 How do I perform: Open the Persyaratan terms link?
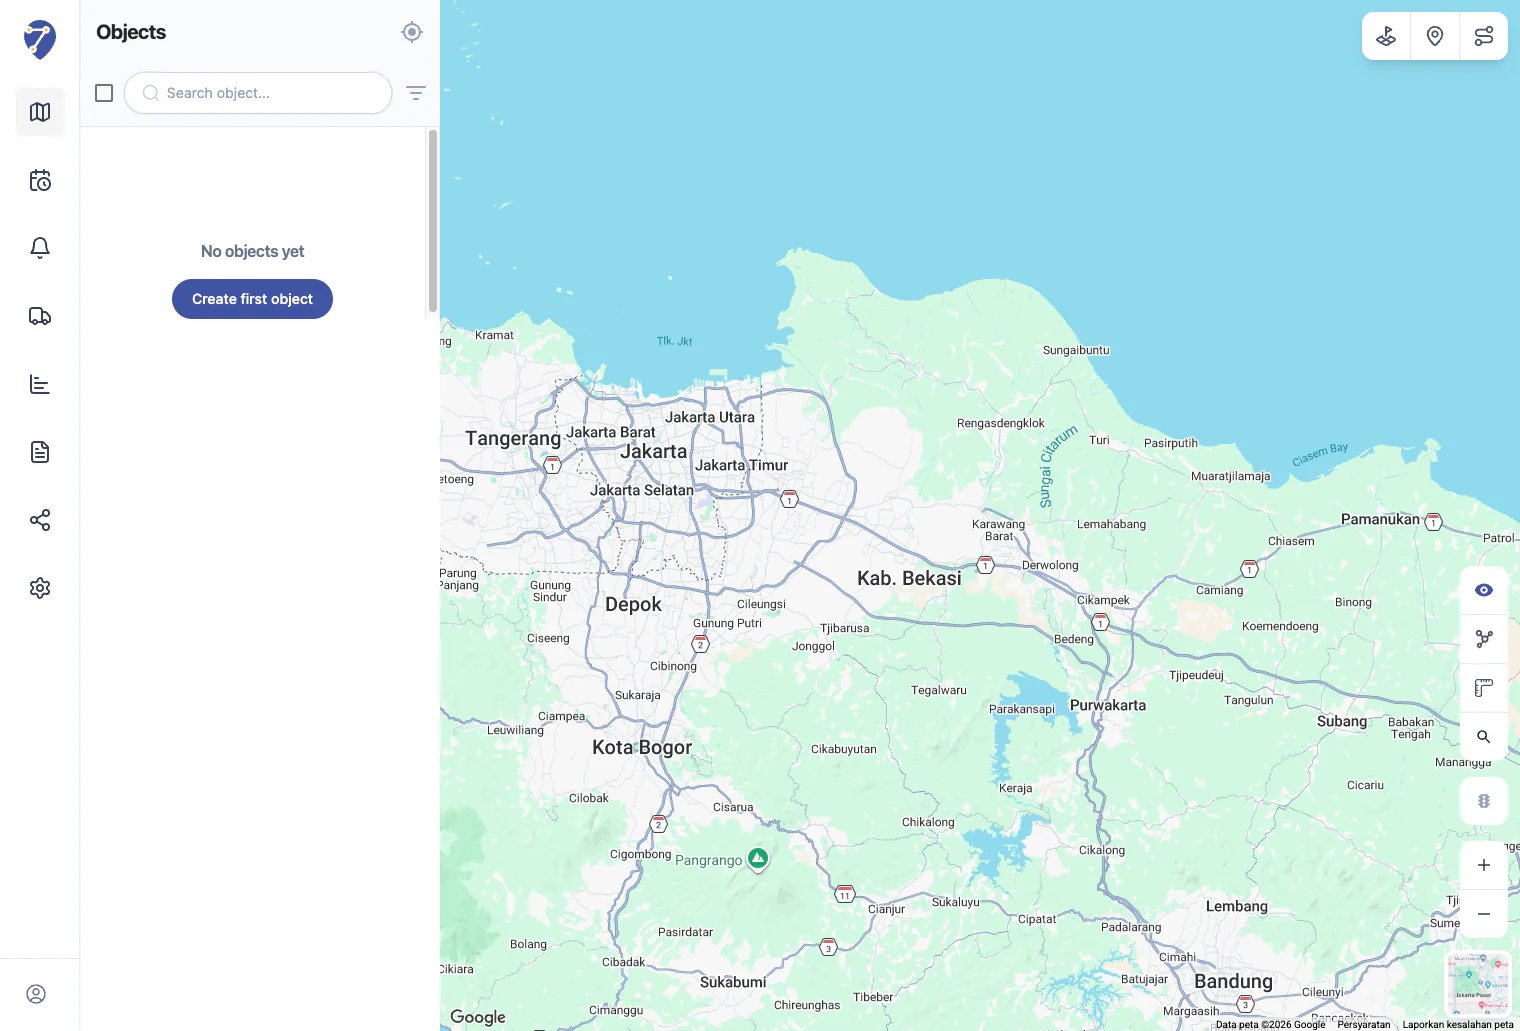coord(1364,1024)
